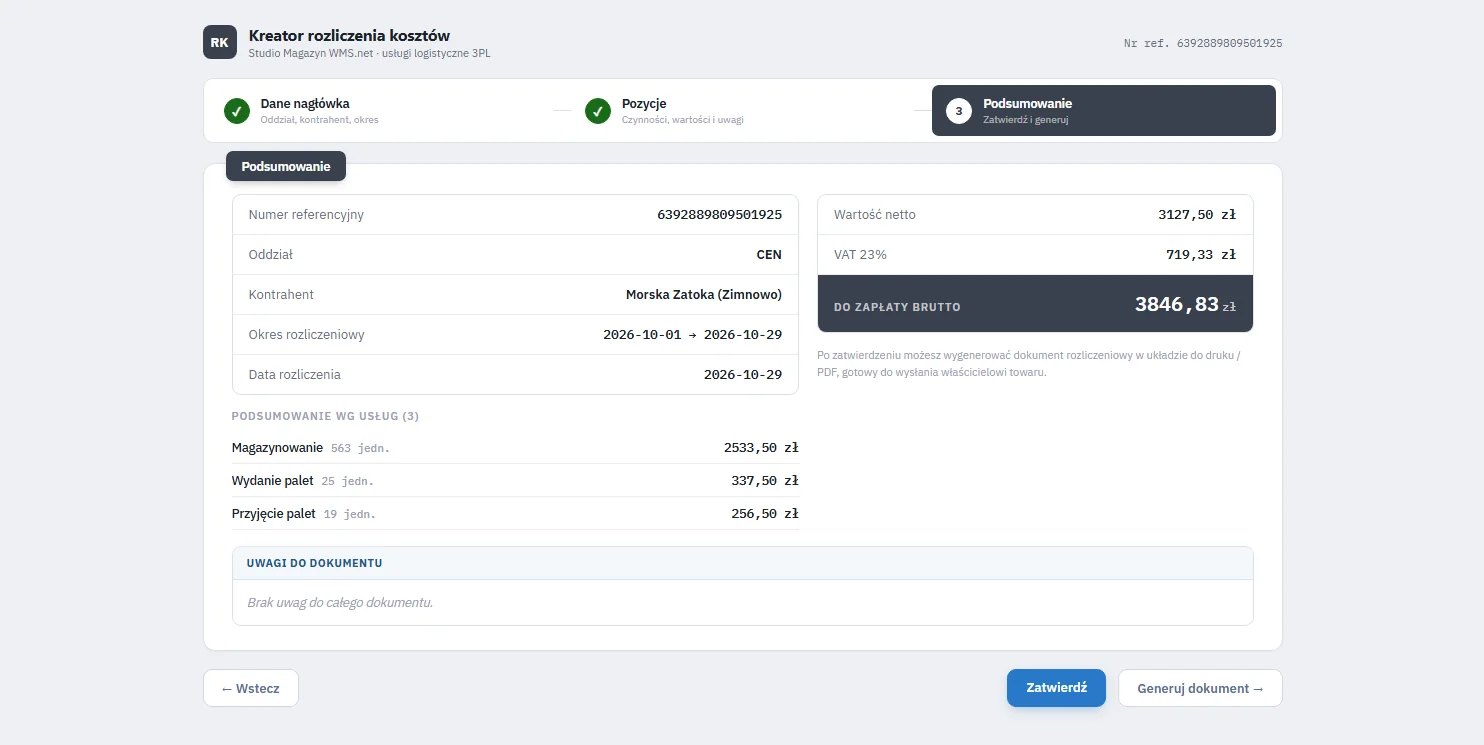The width and height of the screenshot is (1484, 745).
Task: Click green checkmark beside Dane nagłówka
Action: coord(237,111)
